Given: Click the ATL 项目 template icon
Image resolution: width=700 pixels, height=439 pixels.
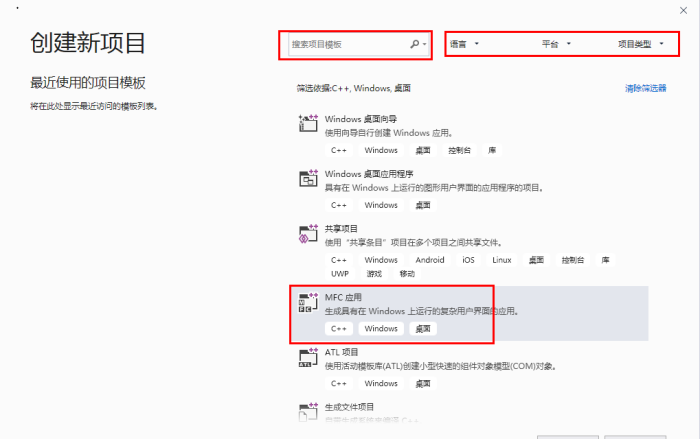Looking at the screenshot, I should pyautogui.click(x=308, y=357).
